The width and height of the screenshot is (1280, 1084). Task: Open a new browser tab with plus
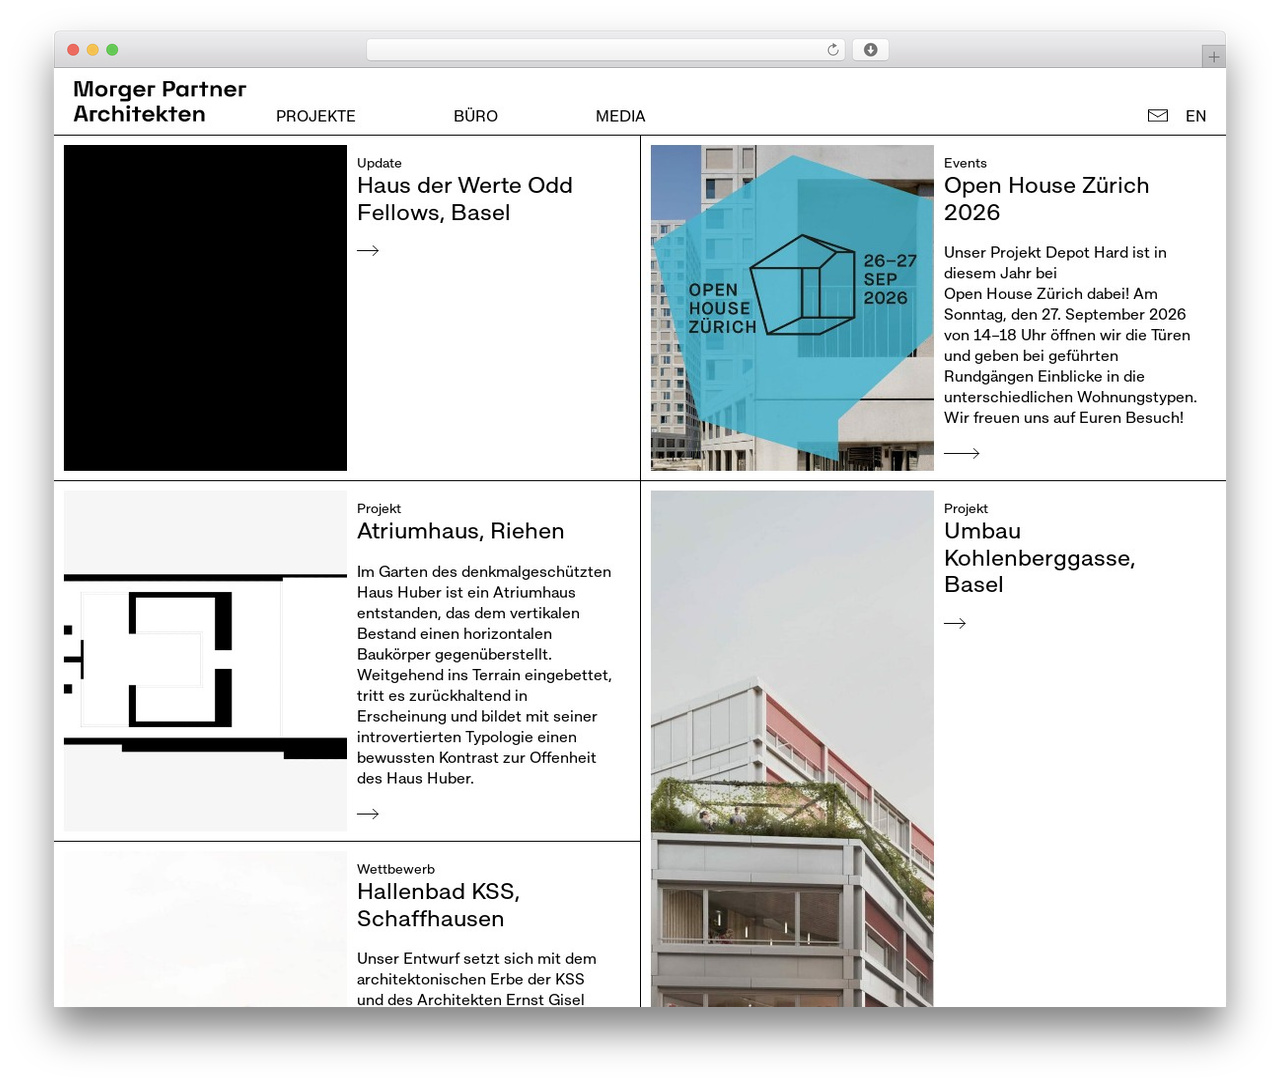1213,57
